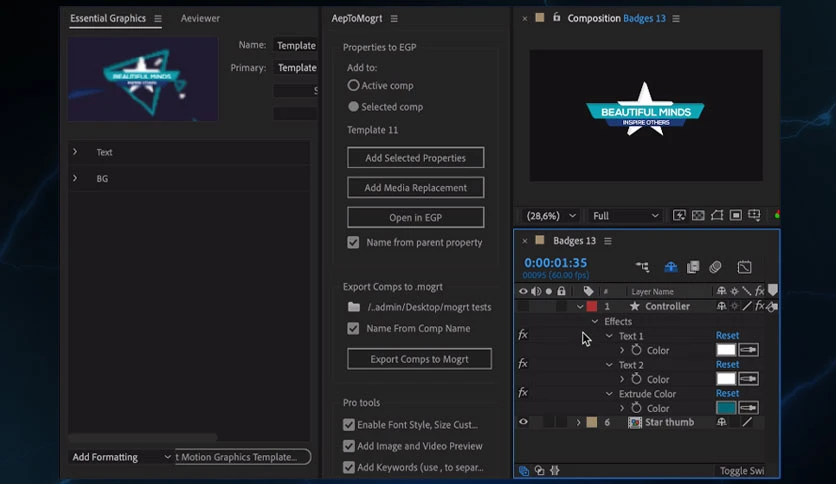The height and width of the screenshot is (484, 836).
Task: Collapse the Extrude Color effect
Action: tap(609, 394)
